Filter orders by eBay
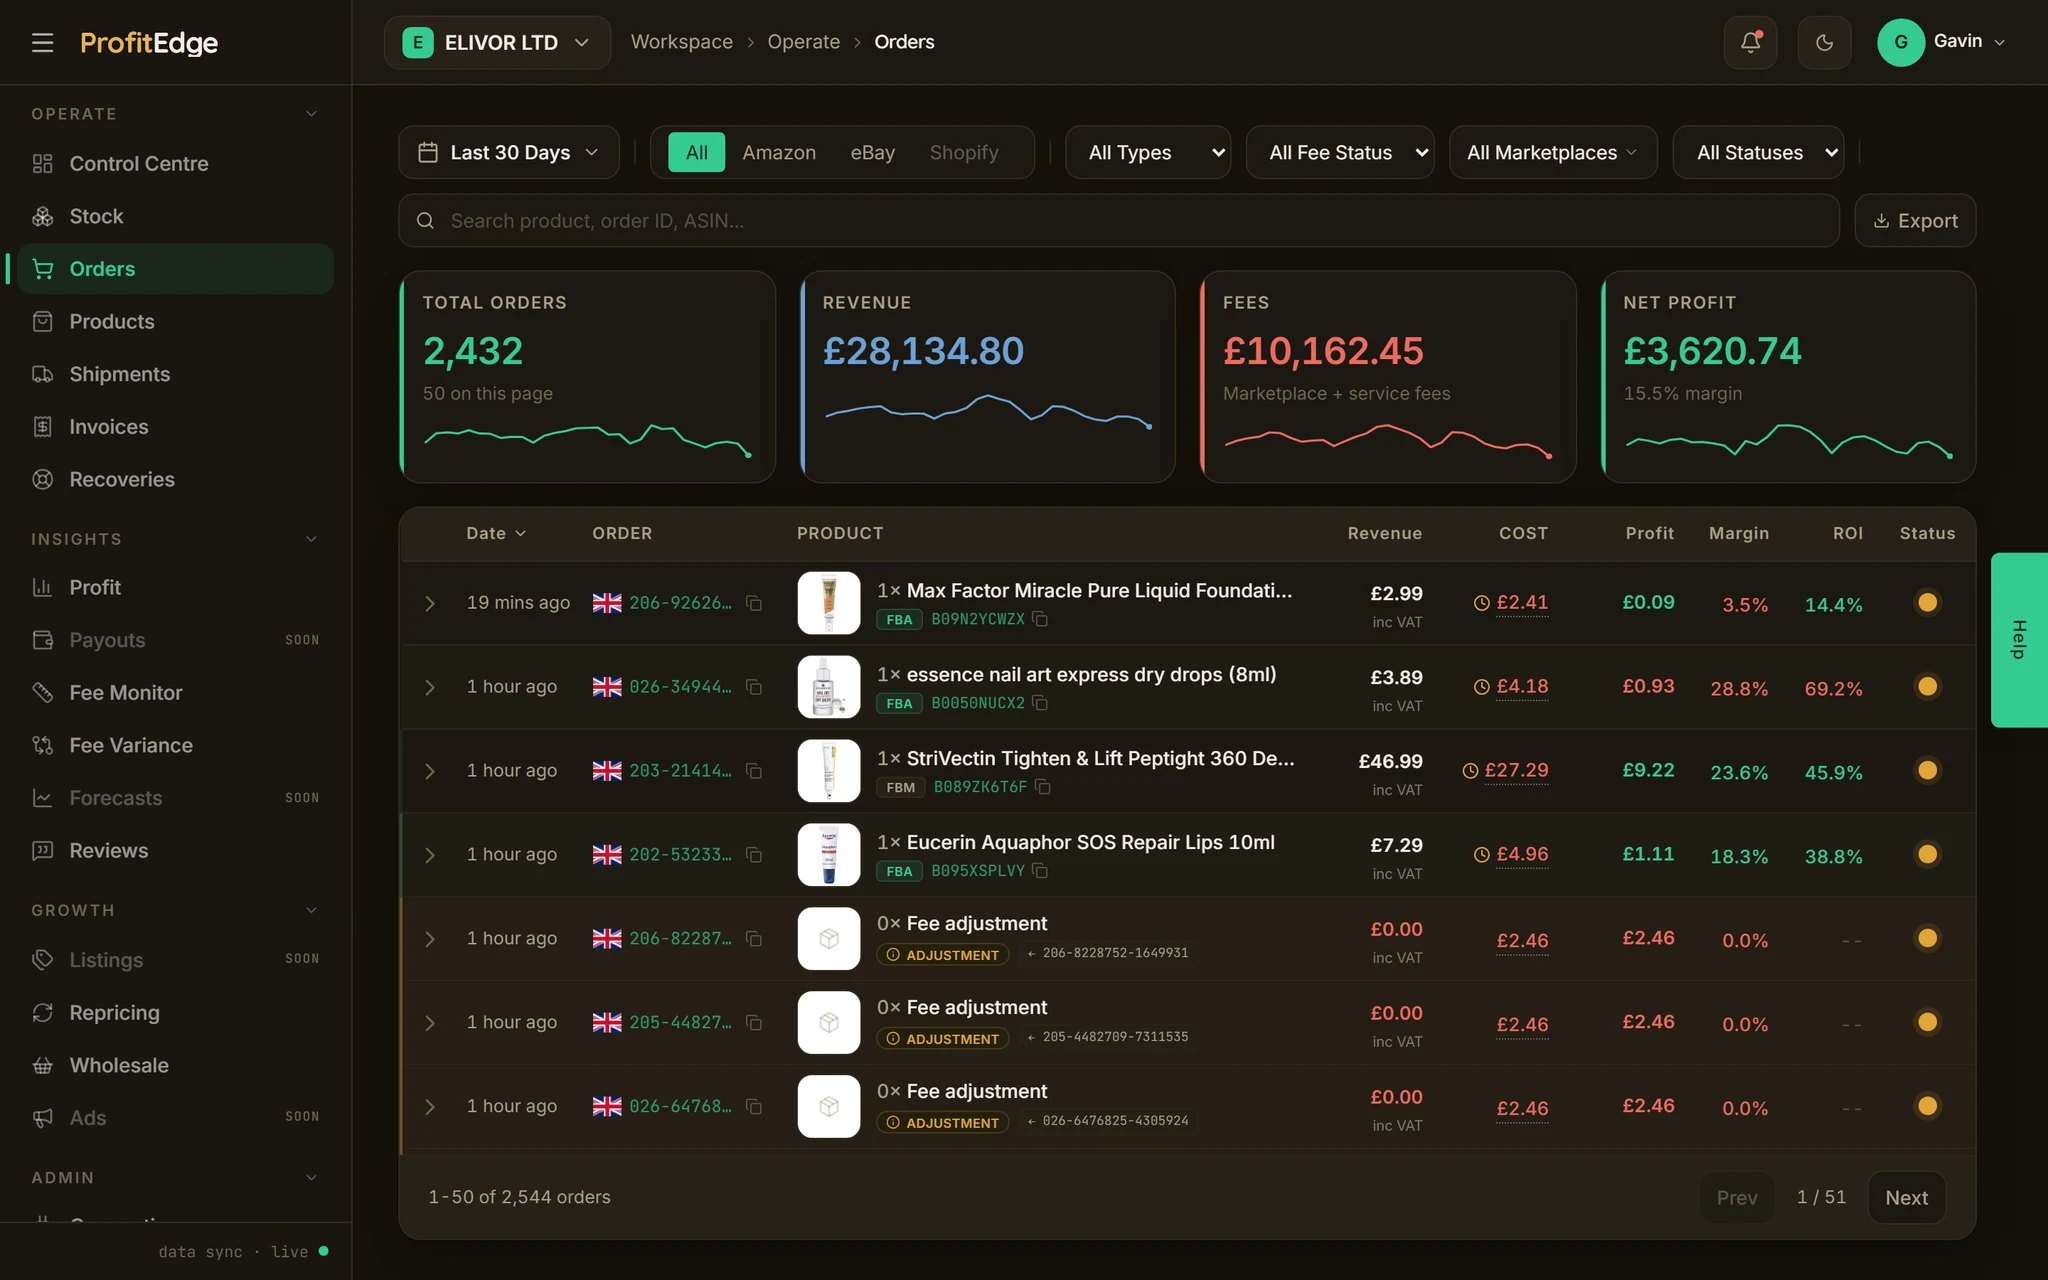Screen dimensions: 2048x1280 coord(872,152)
